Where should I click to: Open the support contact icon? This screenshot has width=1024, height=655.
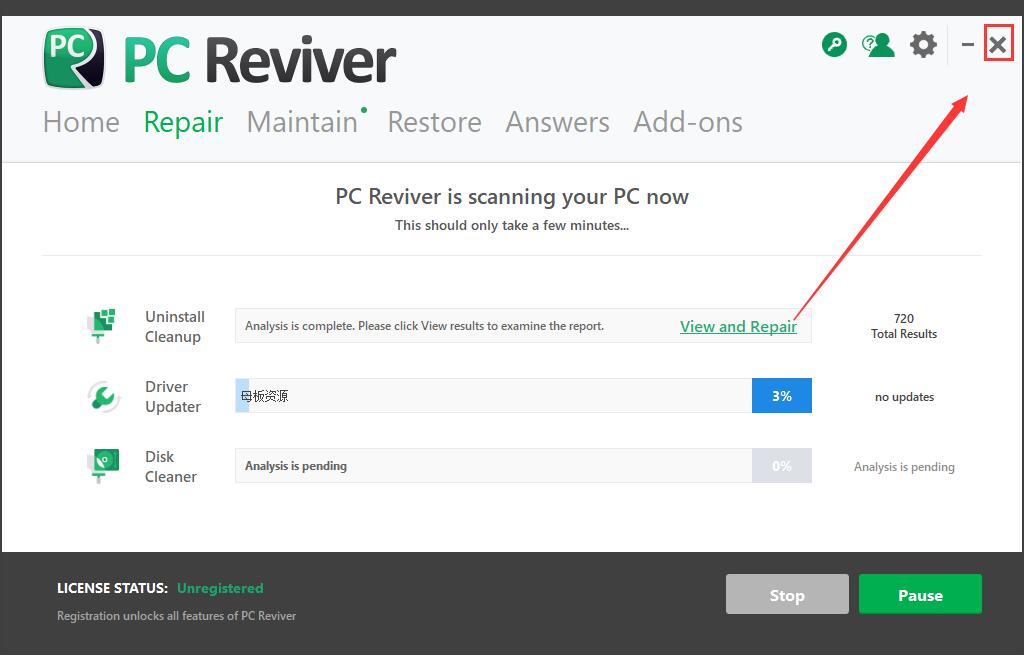[x=878, y=44]
